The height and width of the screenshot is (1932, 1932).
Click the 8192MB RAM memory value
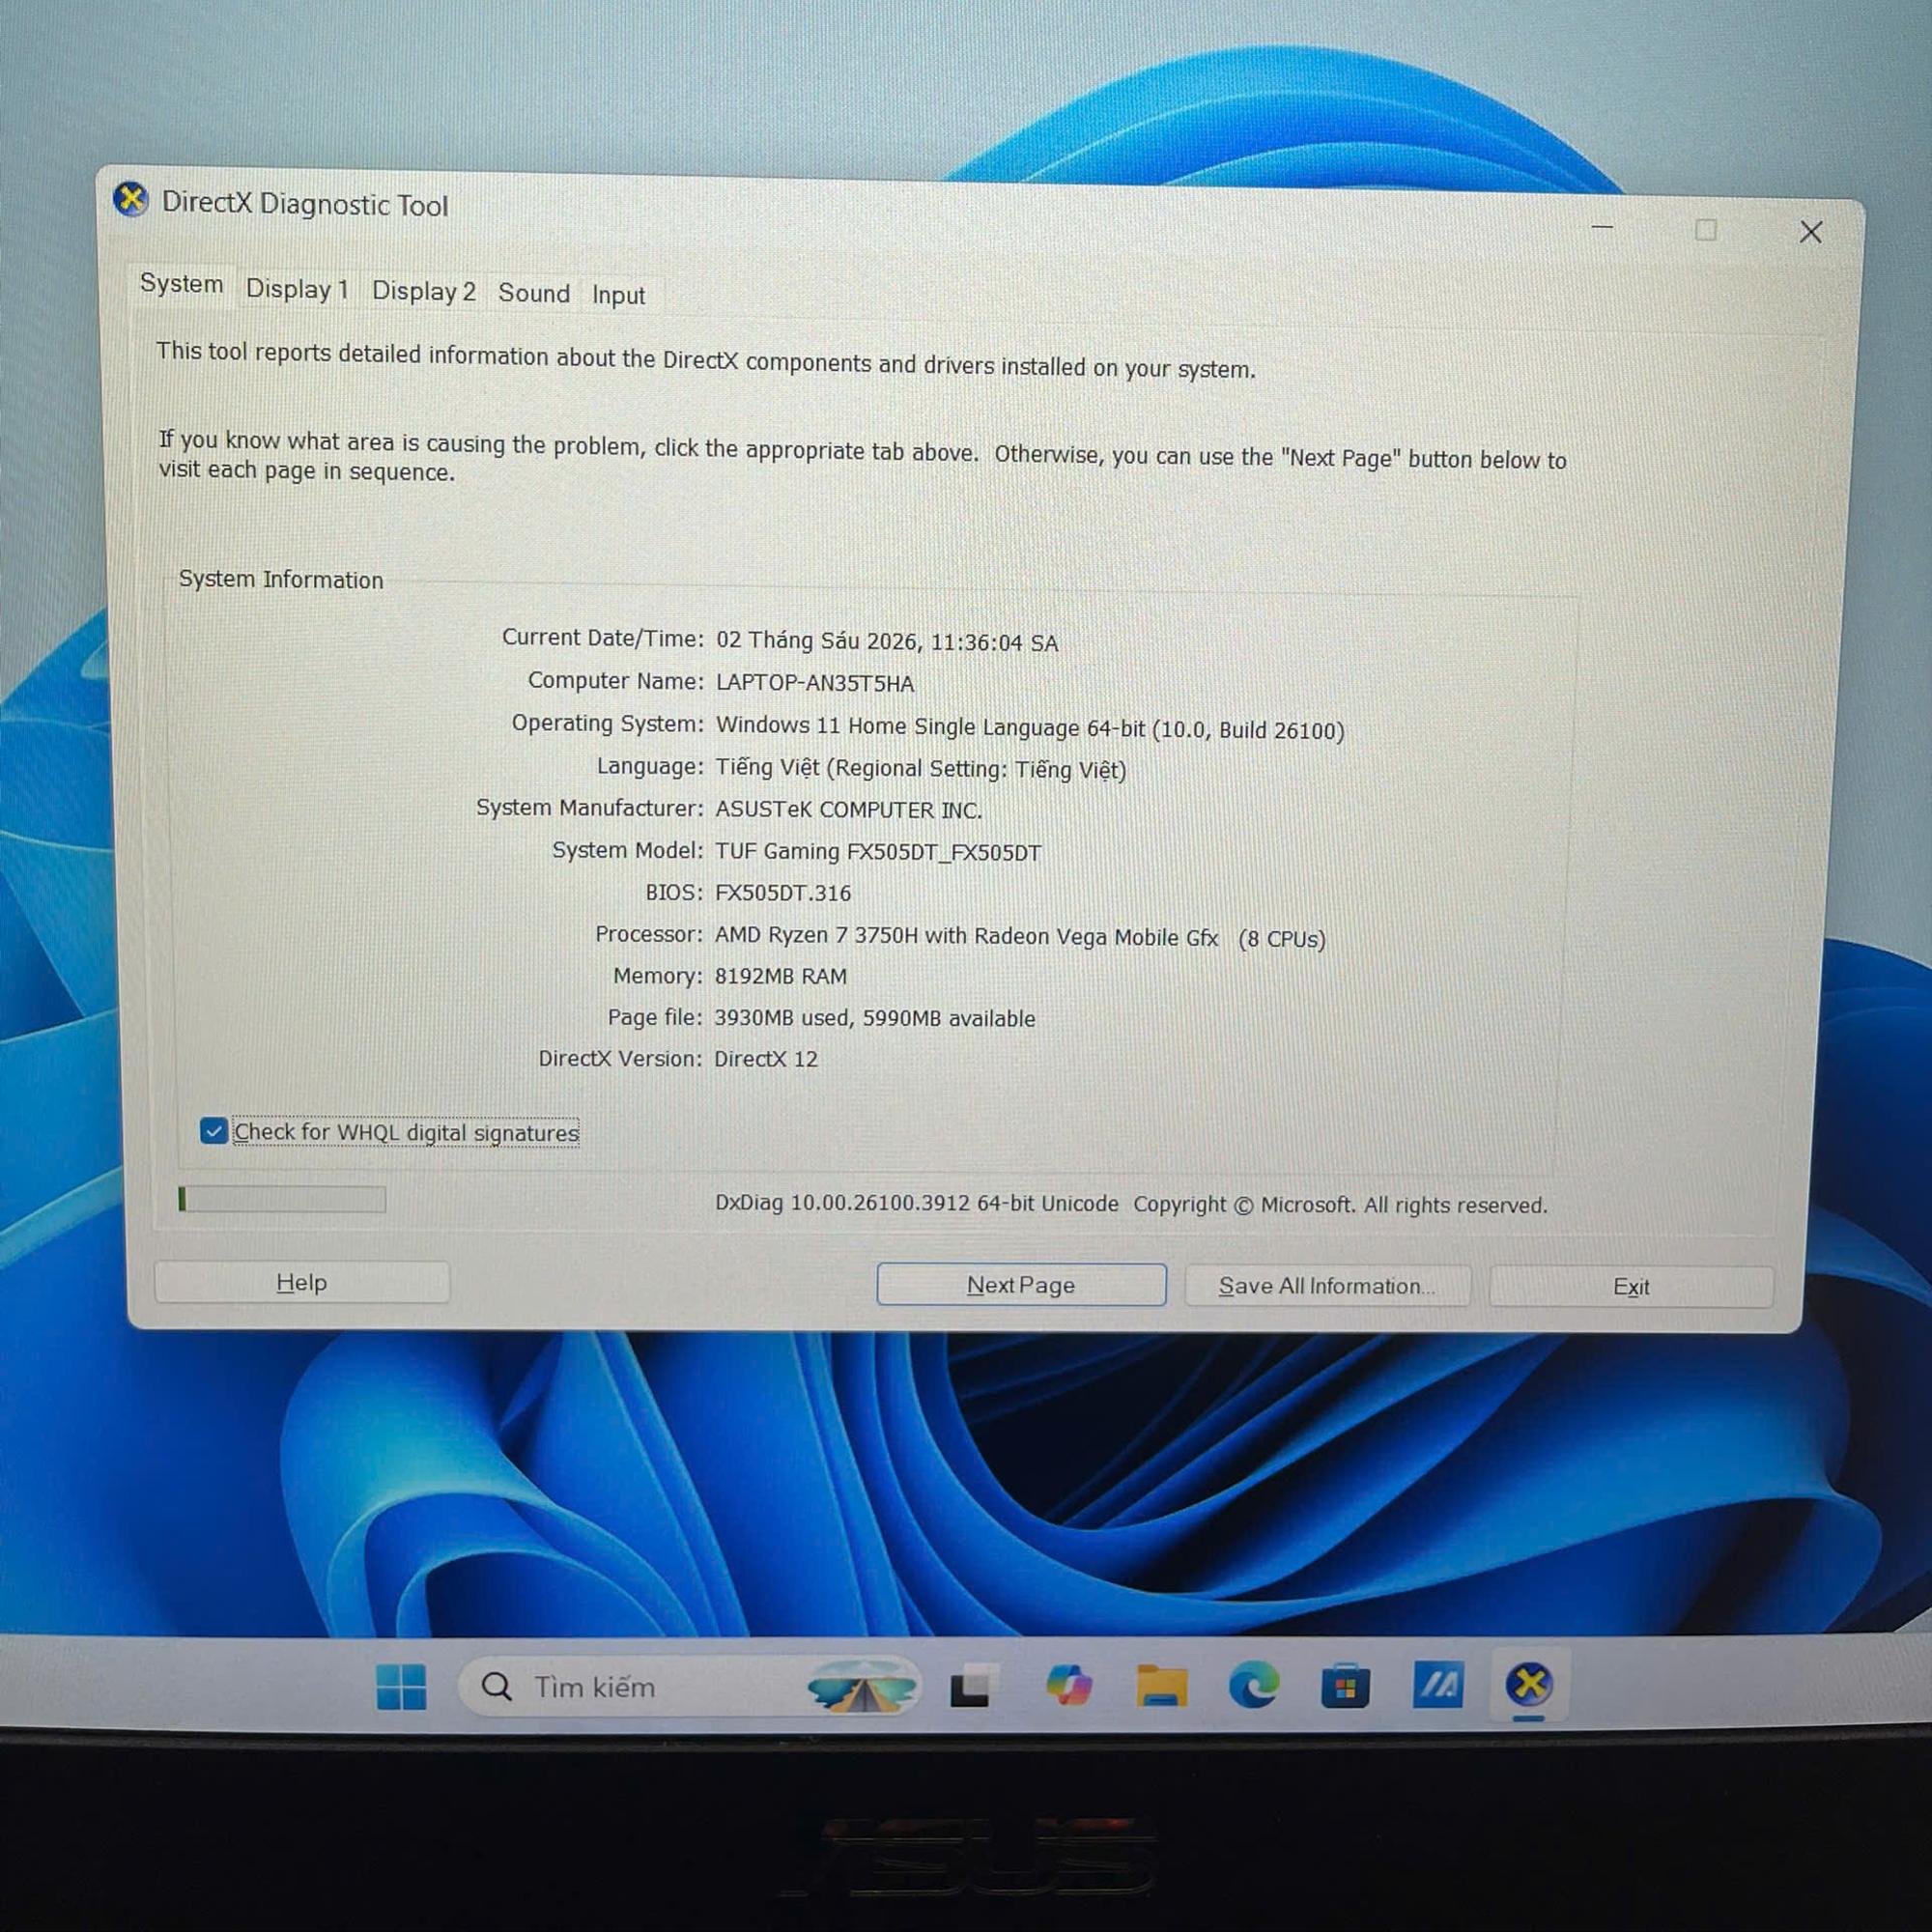[780, 976]
